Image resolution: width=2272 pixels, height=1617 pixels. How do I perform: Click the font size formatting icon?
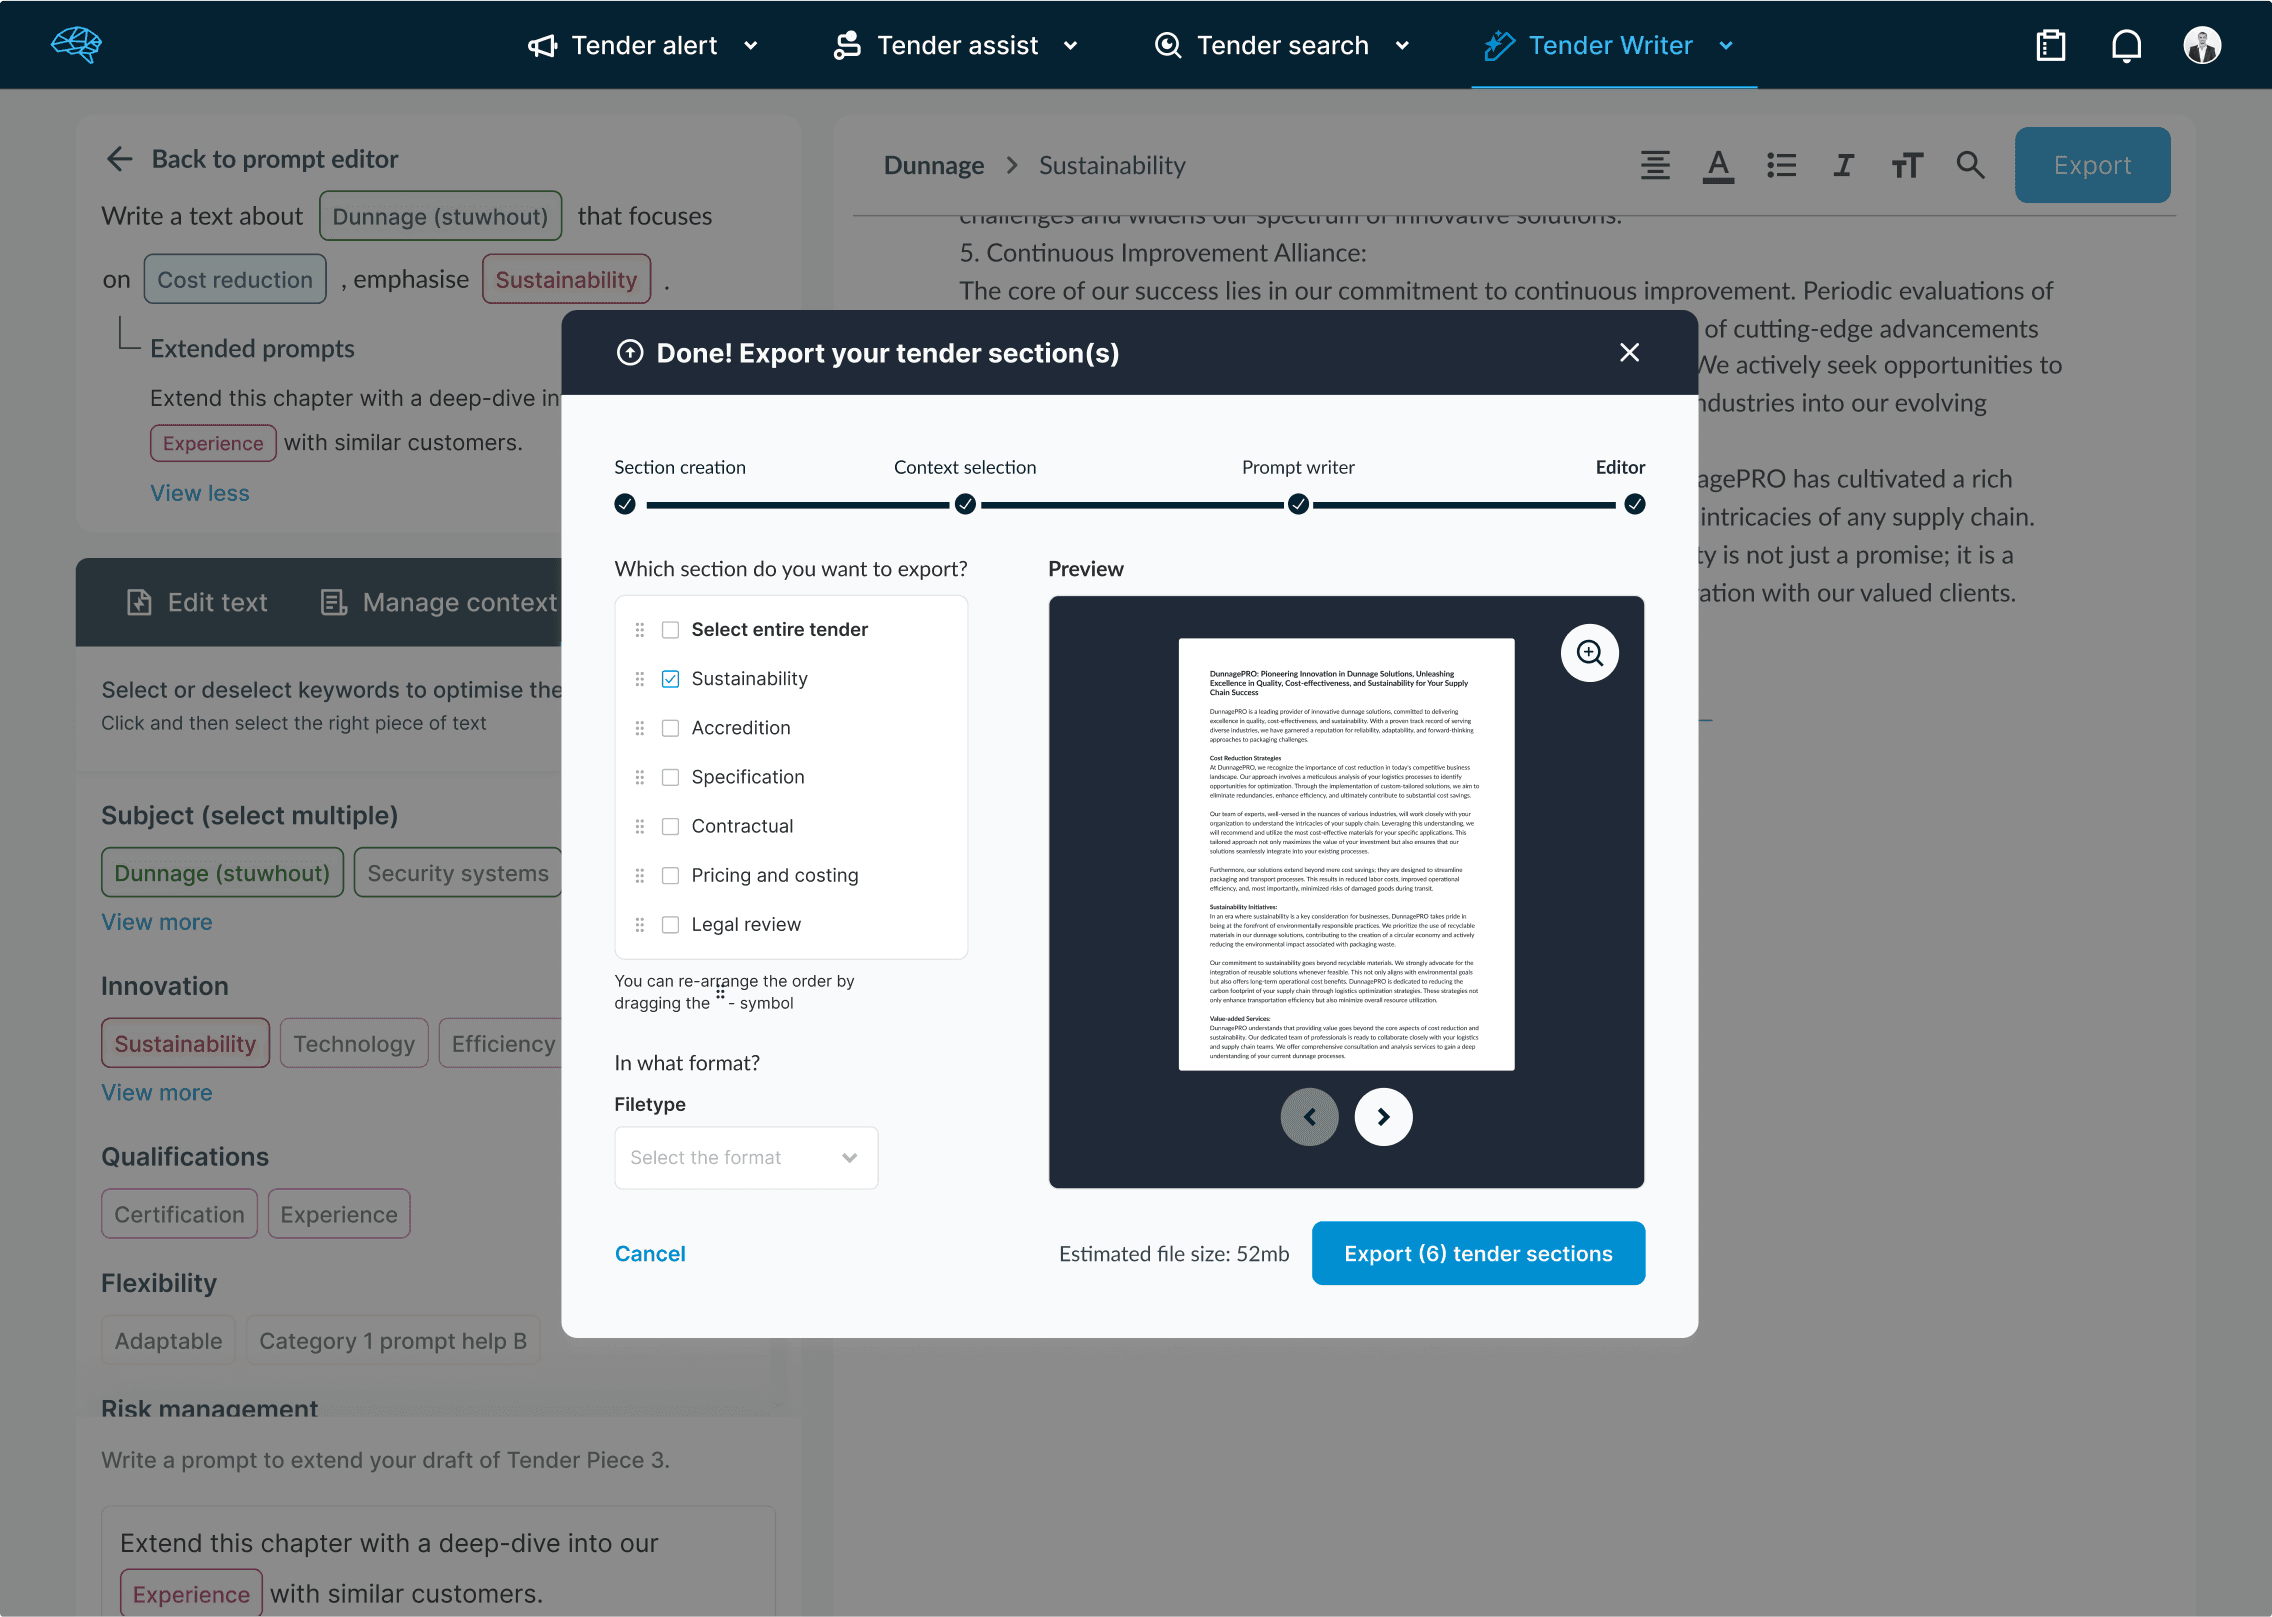(x=1906, y=164)
